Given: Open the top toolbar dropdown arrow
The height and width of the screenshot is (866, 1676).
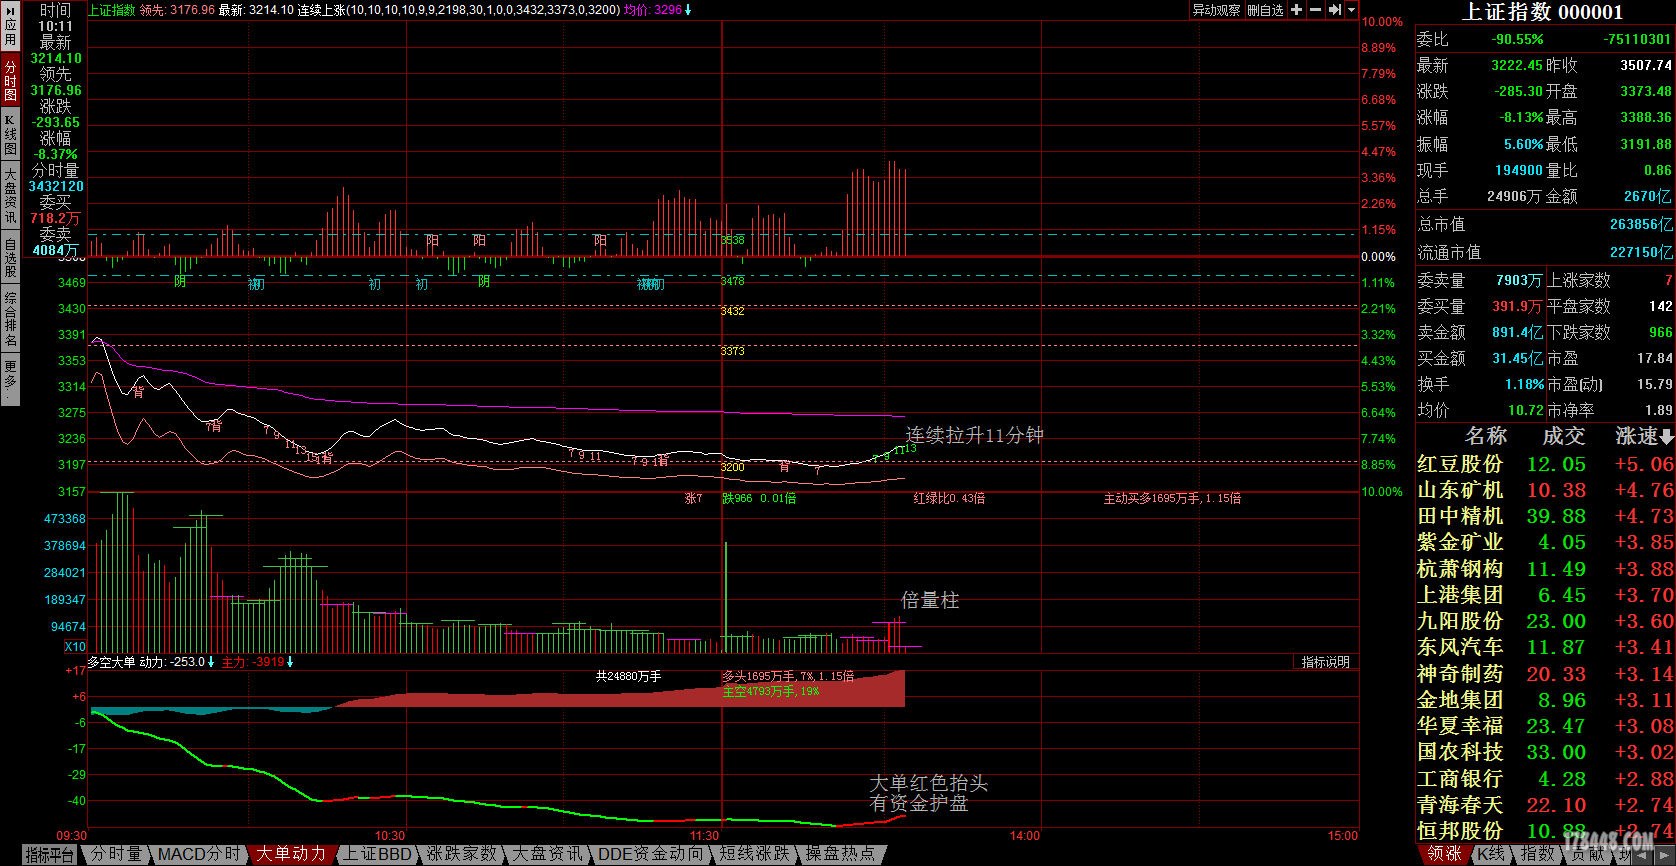Looking at the screenshot, I should 1351,10.
